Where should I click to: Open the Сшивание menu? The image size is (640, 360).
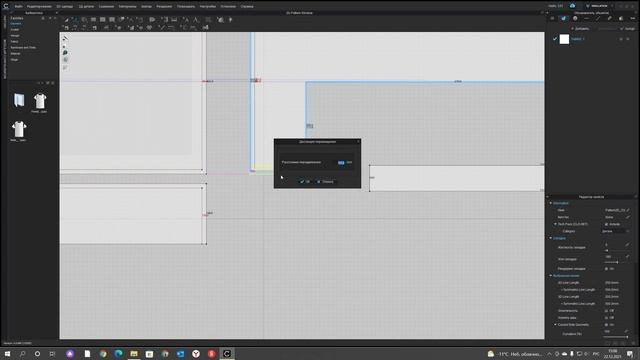106,7
